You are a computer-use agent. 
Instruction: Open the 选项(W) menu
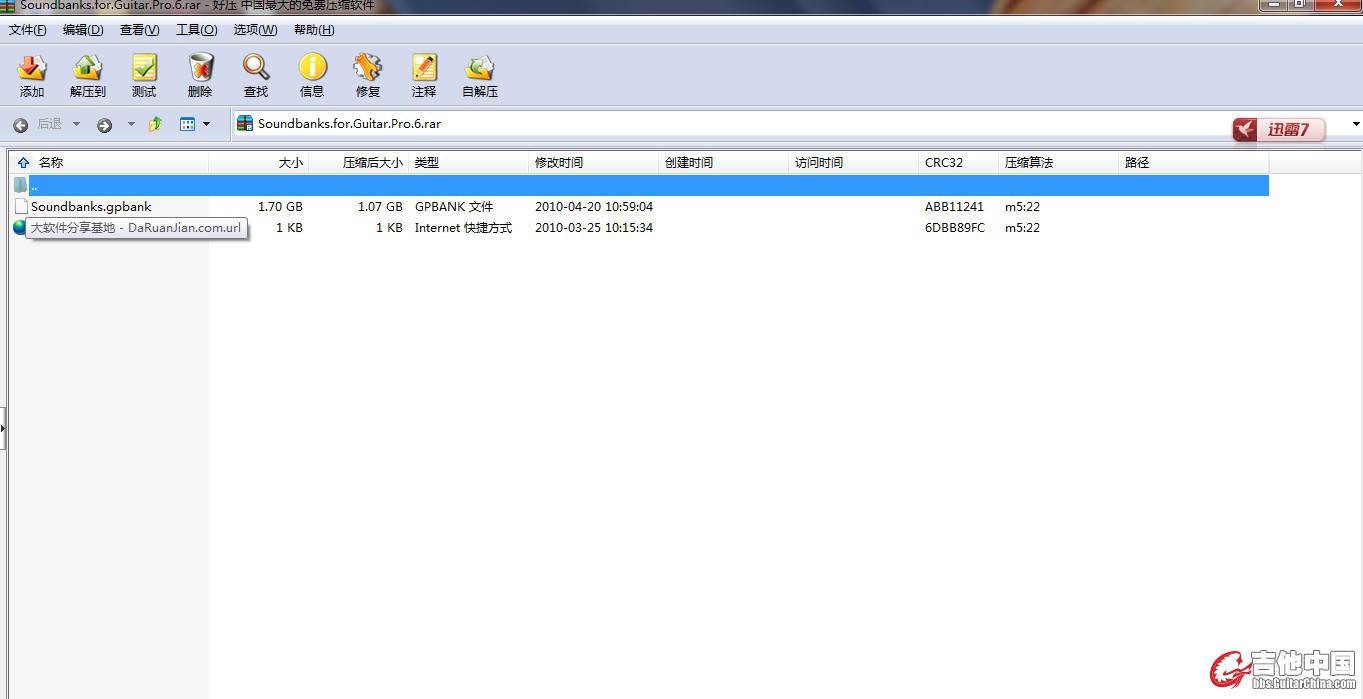pyautogui.click(x=256, y=30)
